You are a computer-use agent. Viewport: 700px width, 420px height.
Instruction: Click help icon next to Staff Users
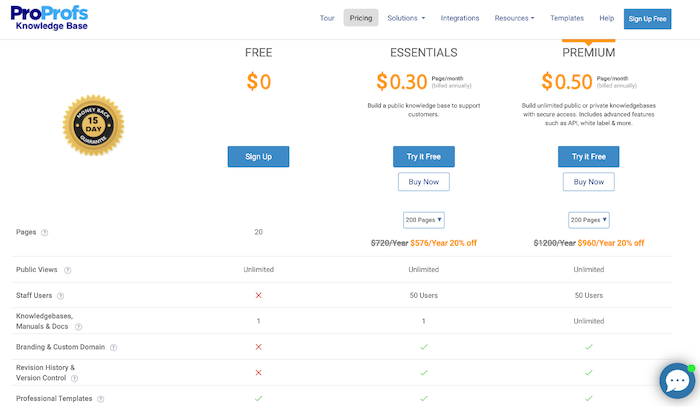pyautogui.click(x=61, y=296)
